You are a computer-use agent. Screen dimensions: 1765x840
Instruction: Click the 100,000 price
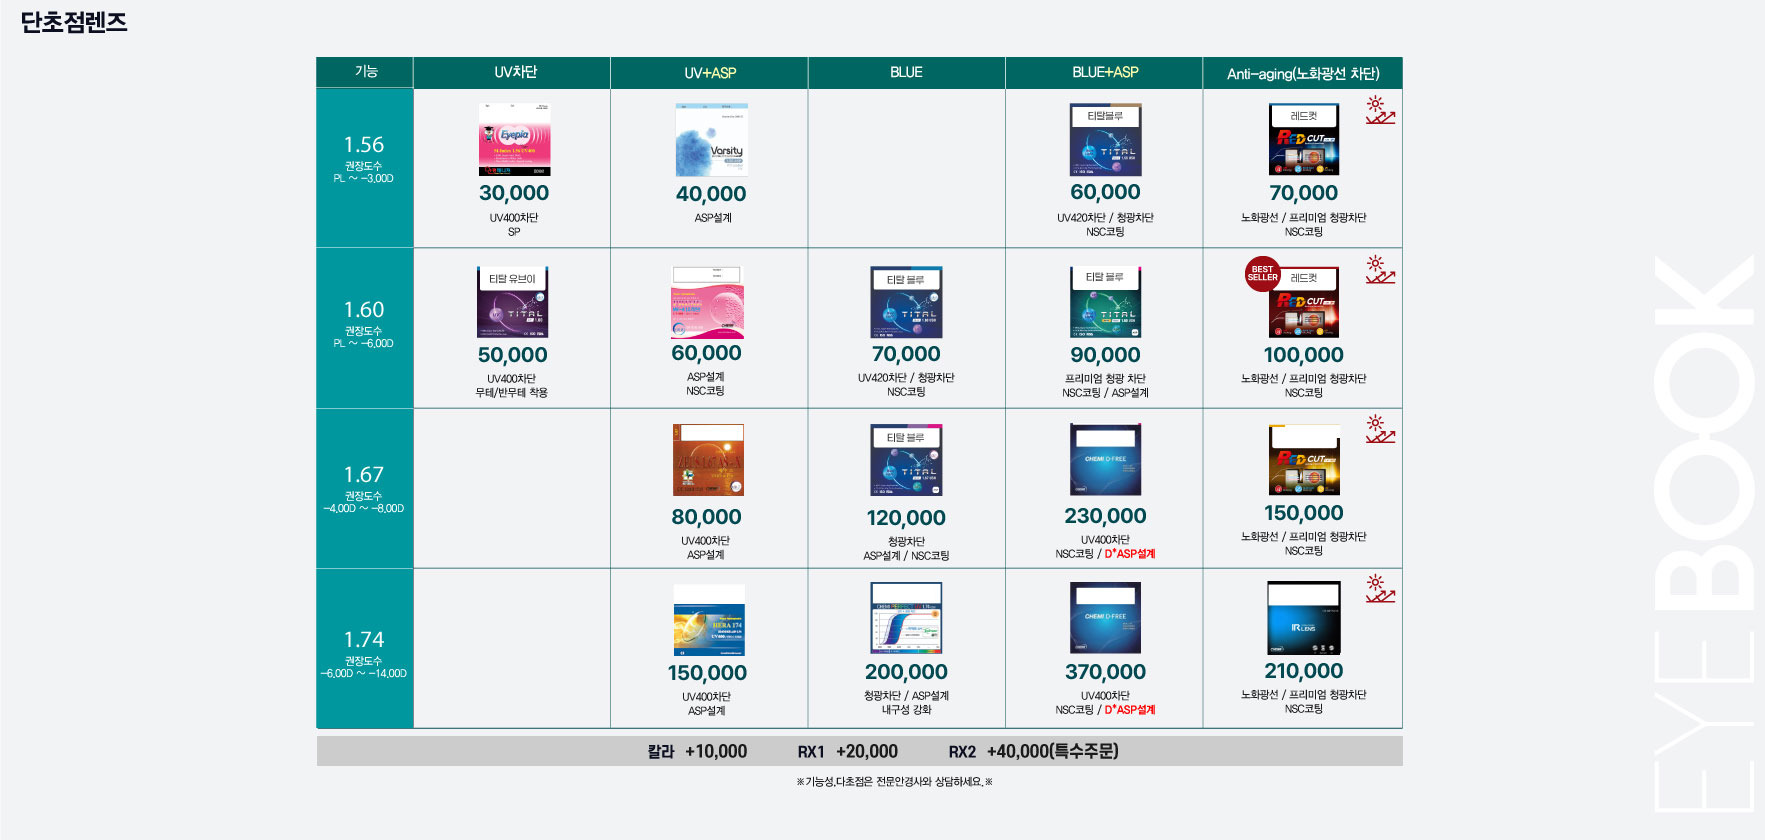pyautogui.click(x=1303, y=355)
